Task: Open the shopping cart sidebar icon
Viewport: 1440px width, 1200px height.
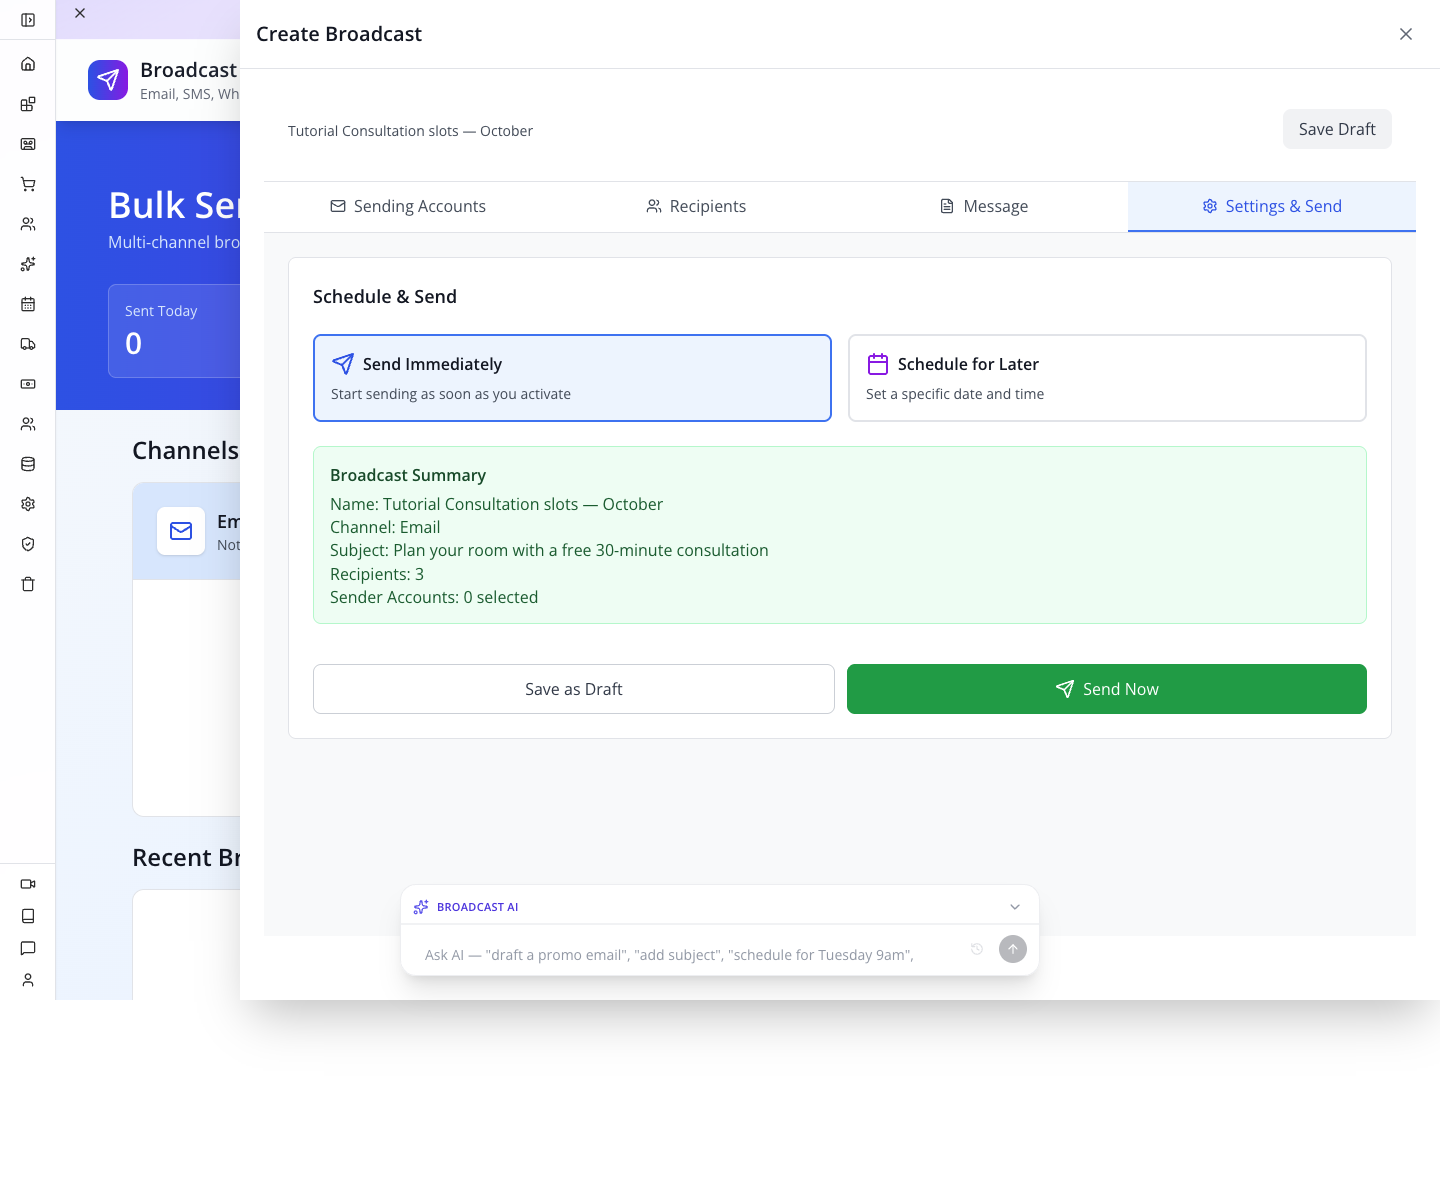Action: [x=28, y=184]
